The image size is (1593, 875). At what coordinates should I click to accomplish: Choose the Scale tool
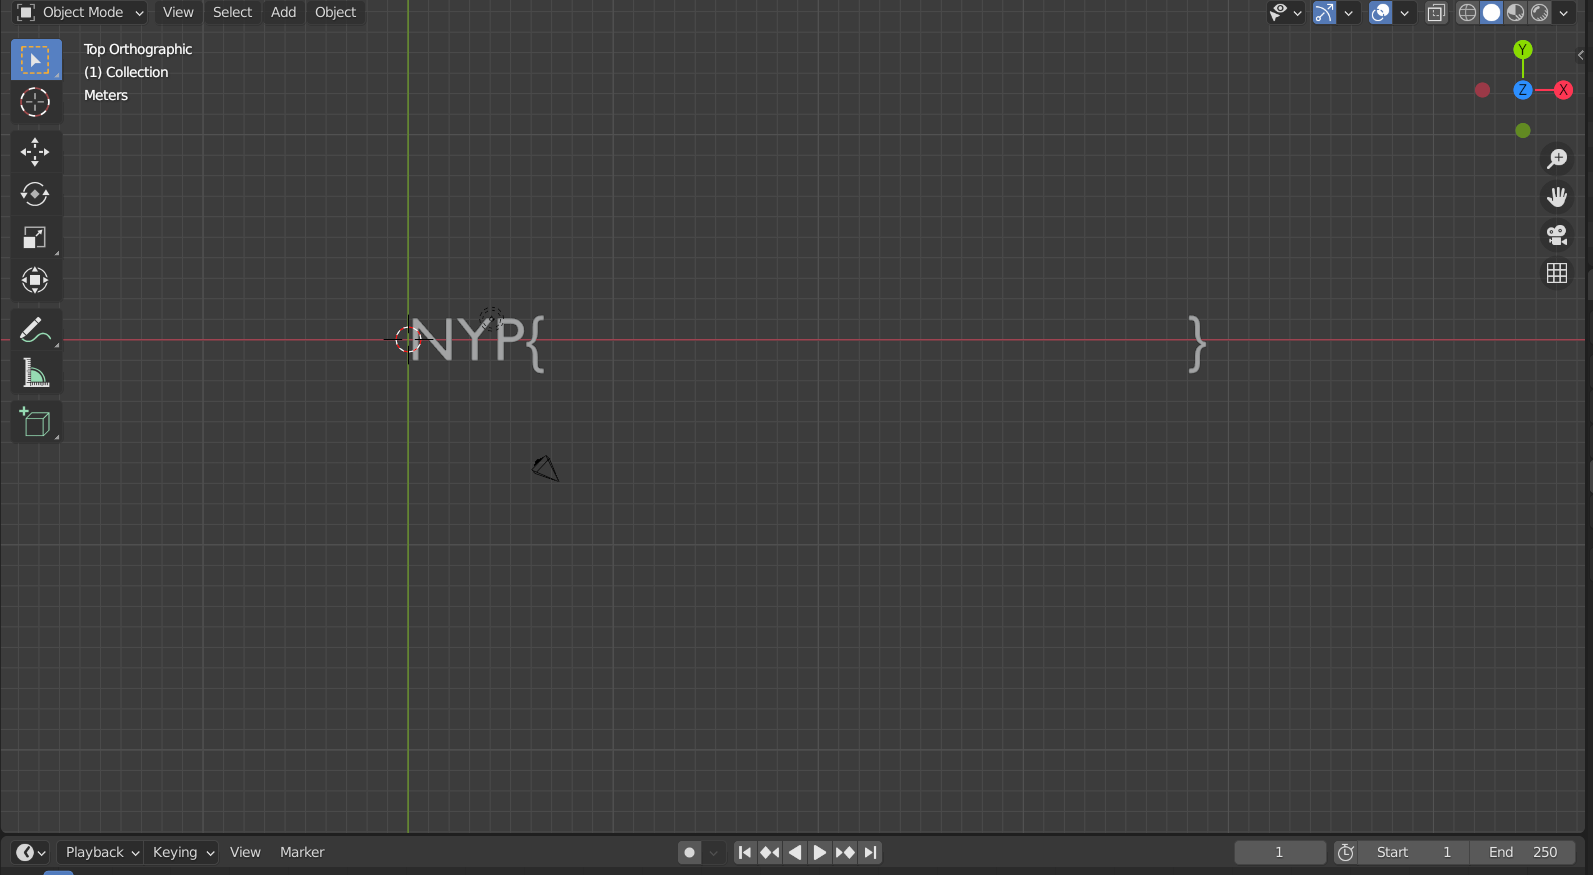(x=35, y=238)
